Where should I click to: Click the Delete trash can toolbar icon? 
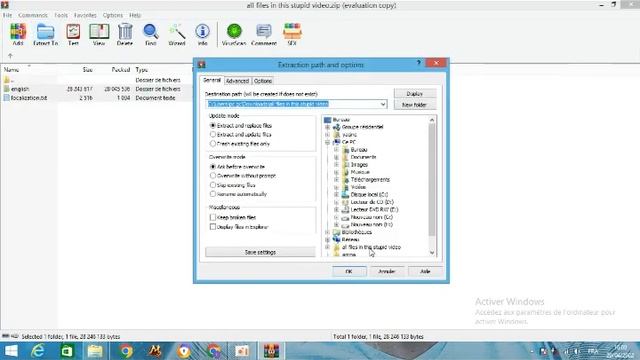(125, 32)
